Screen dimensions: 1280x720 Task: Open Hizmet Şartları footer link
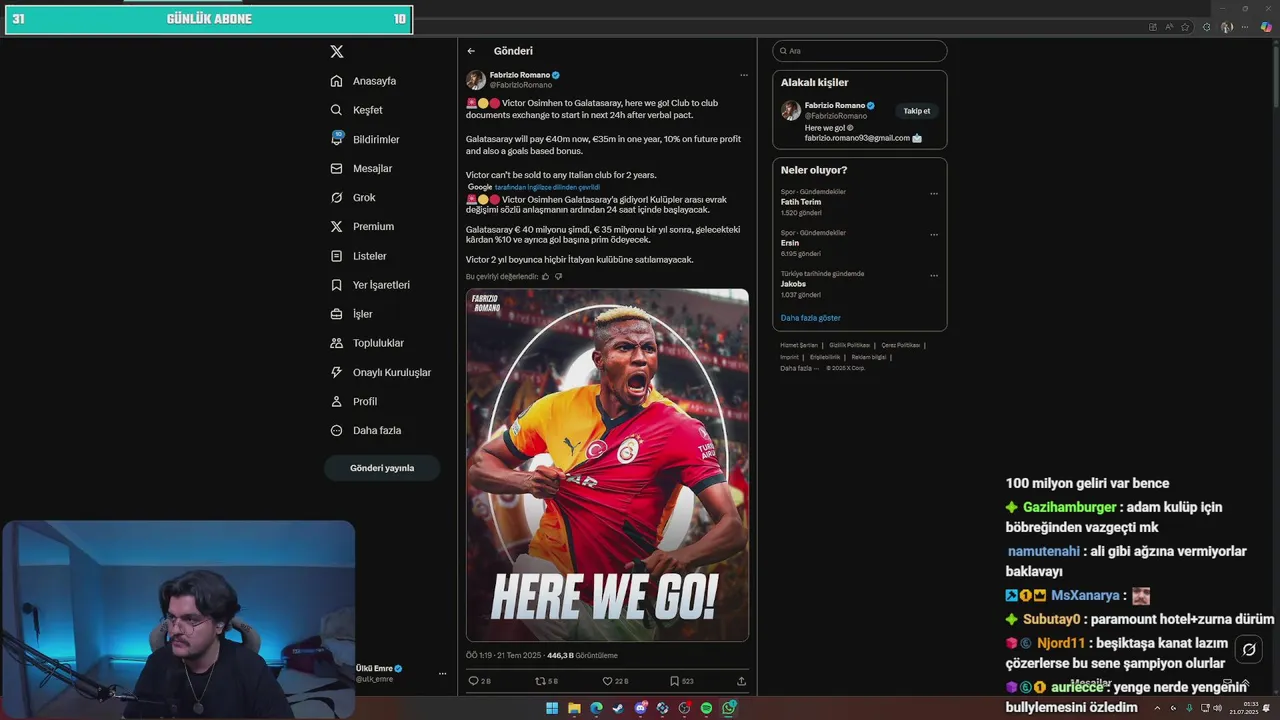point(799,345)
